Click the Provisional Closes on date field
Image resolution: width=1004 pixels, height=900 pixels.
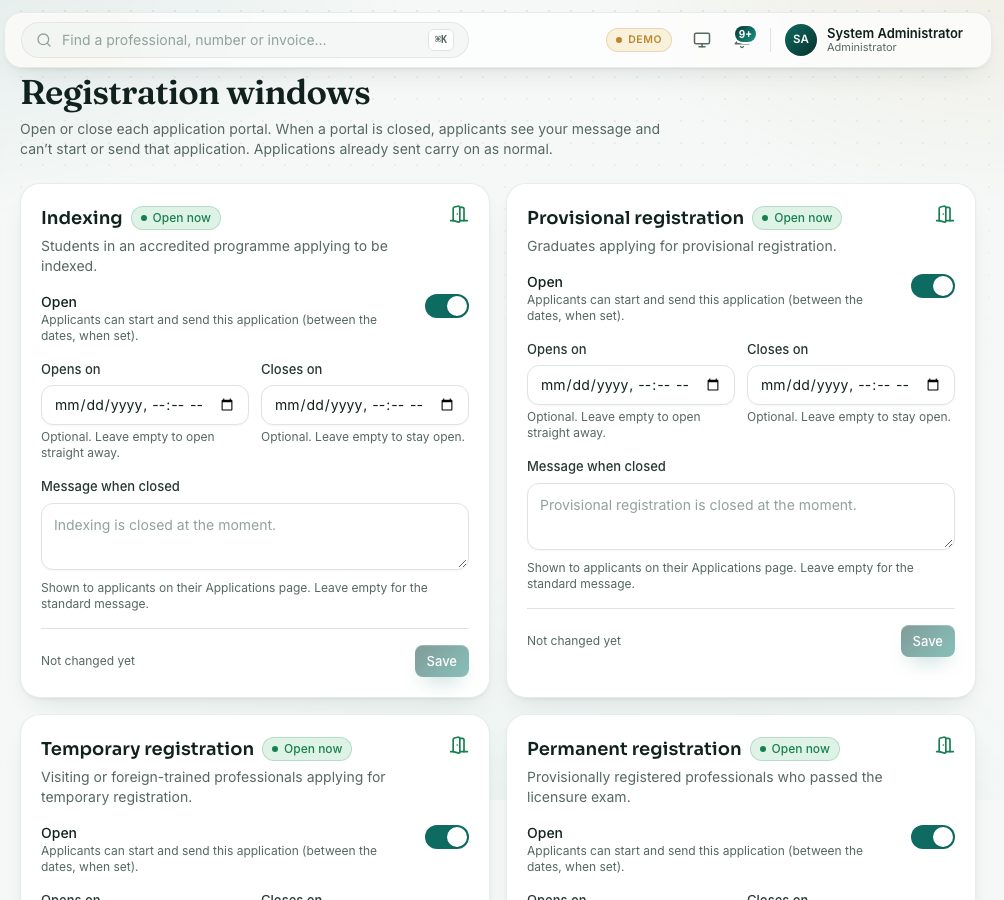tap(851, 385)
